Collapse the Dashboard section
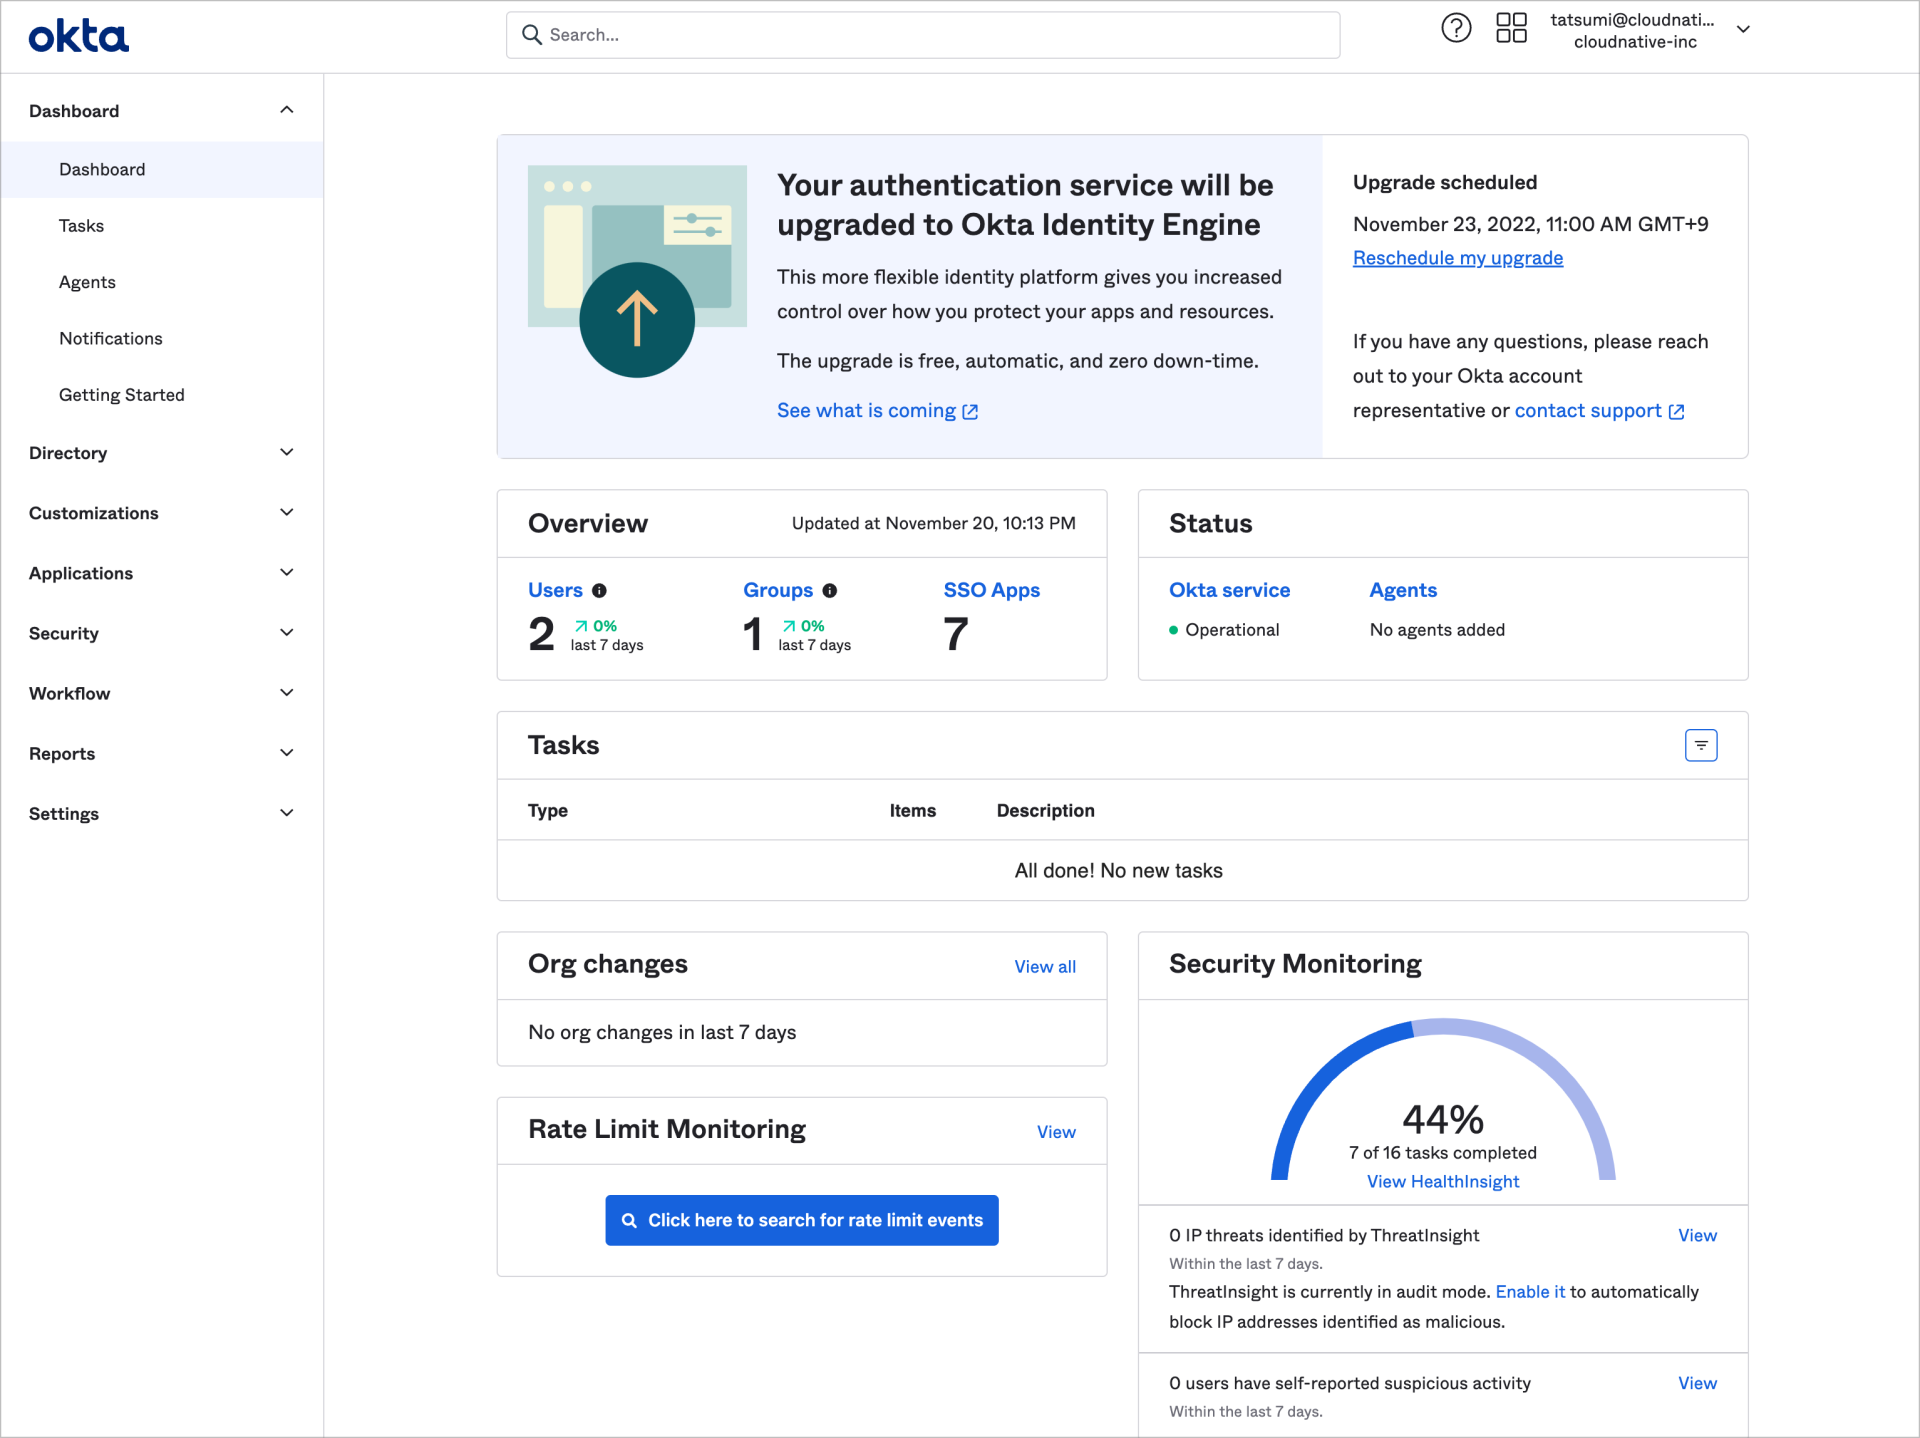This screenshot has height=1438, width=1920. coord(287,109)
